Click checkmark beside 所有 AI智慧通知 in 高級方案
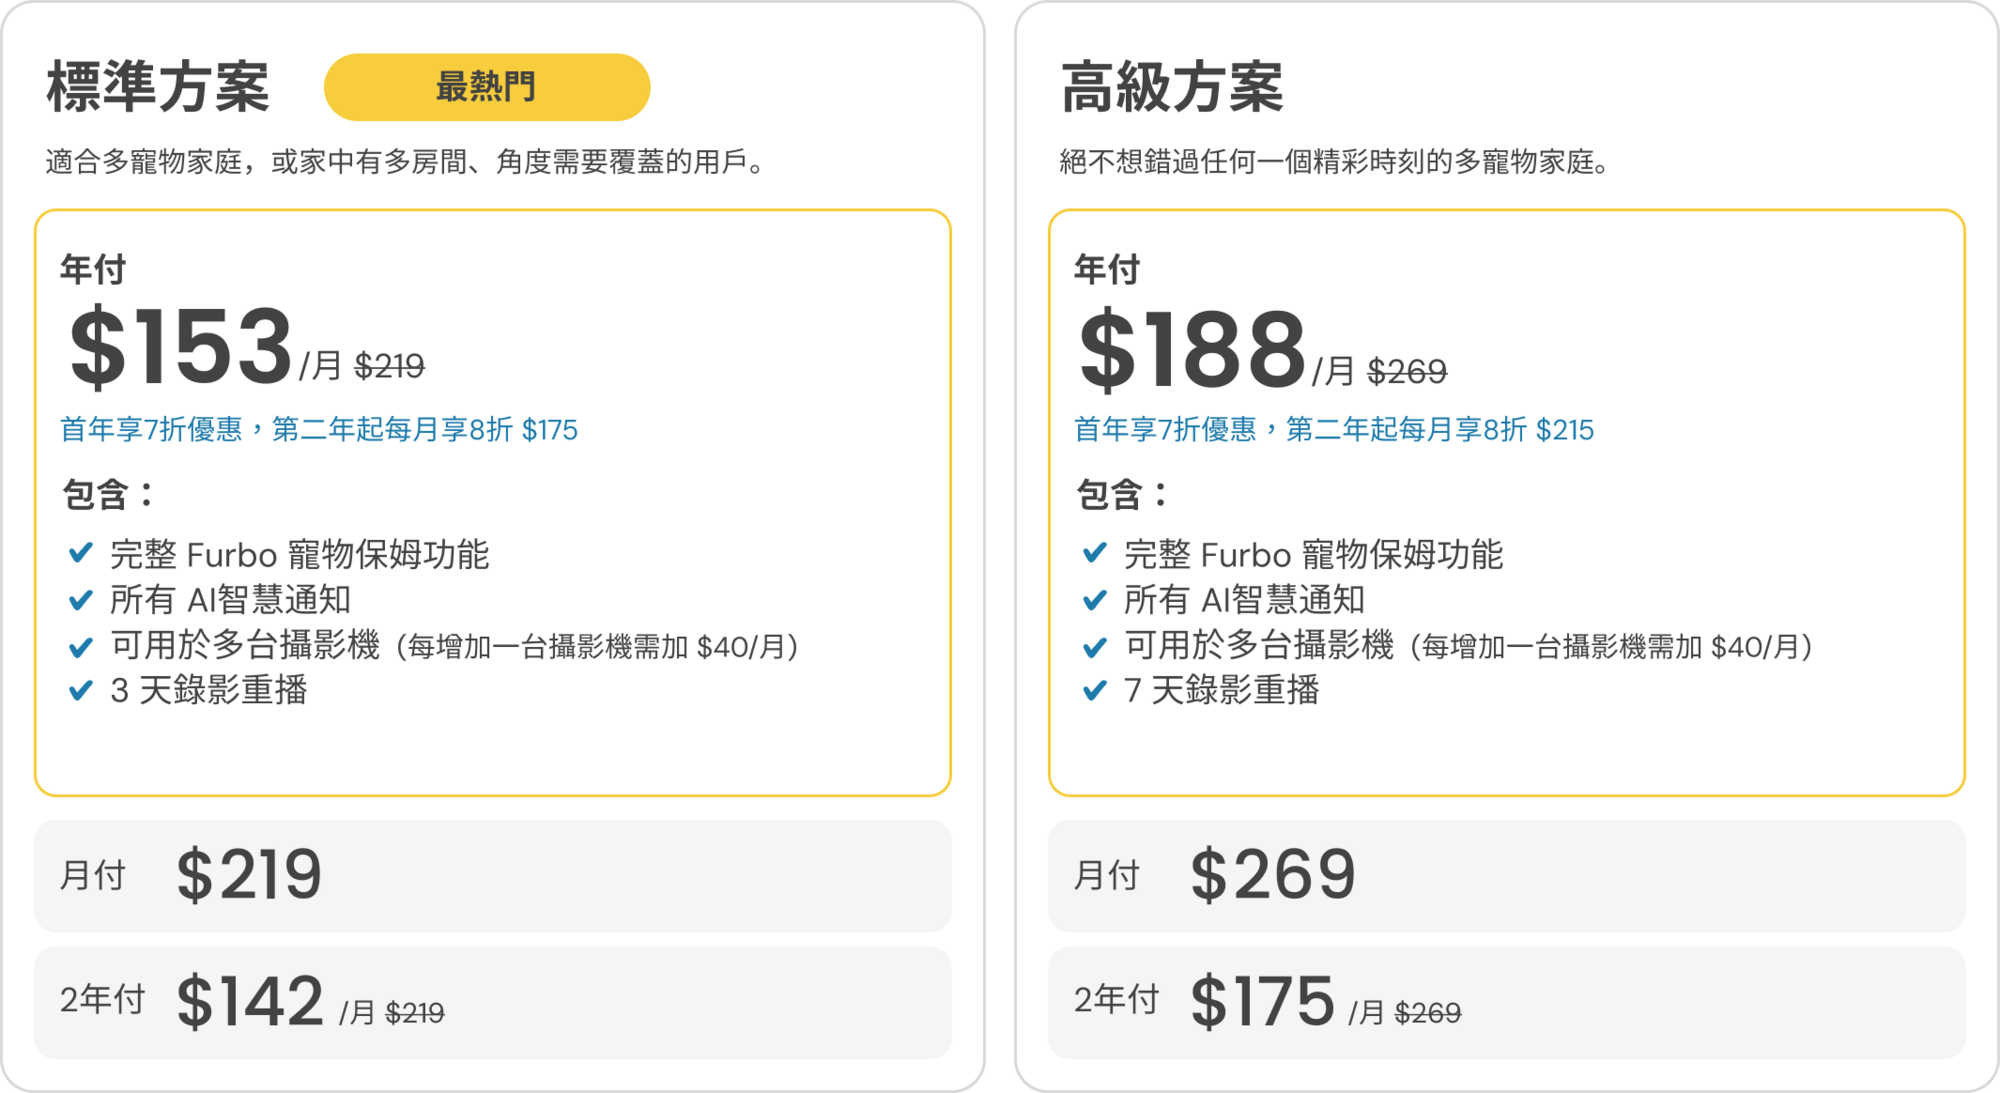The width and height of the screenshot is (2000, 1093). pyautogui.click(x=1095, y=600)
